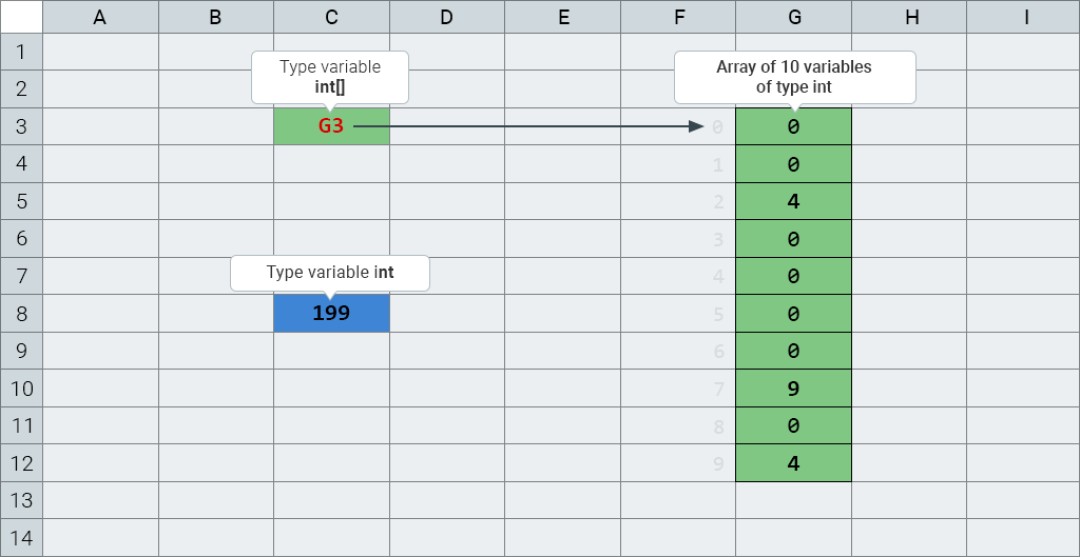Click row header 8
The image size is (1080, 557).
[21, 314]
